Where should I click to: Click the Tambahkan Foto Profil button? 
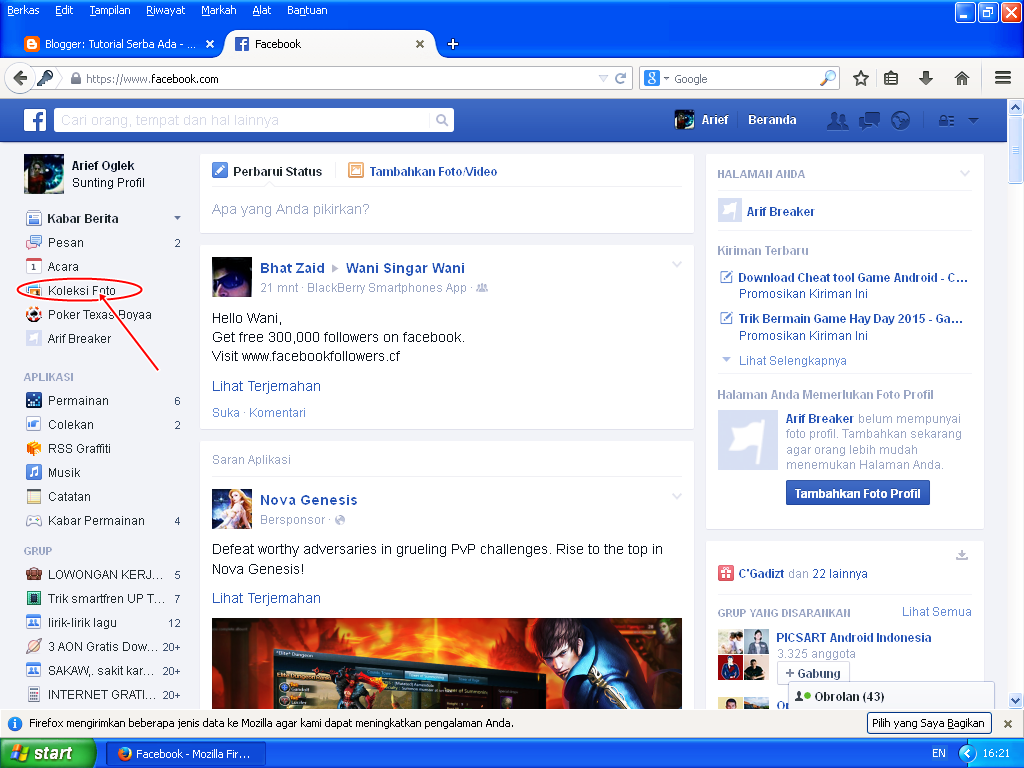click(x=857, y=493)
